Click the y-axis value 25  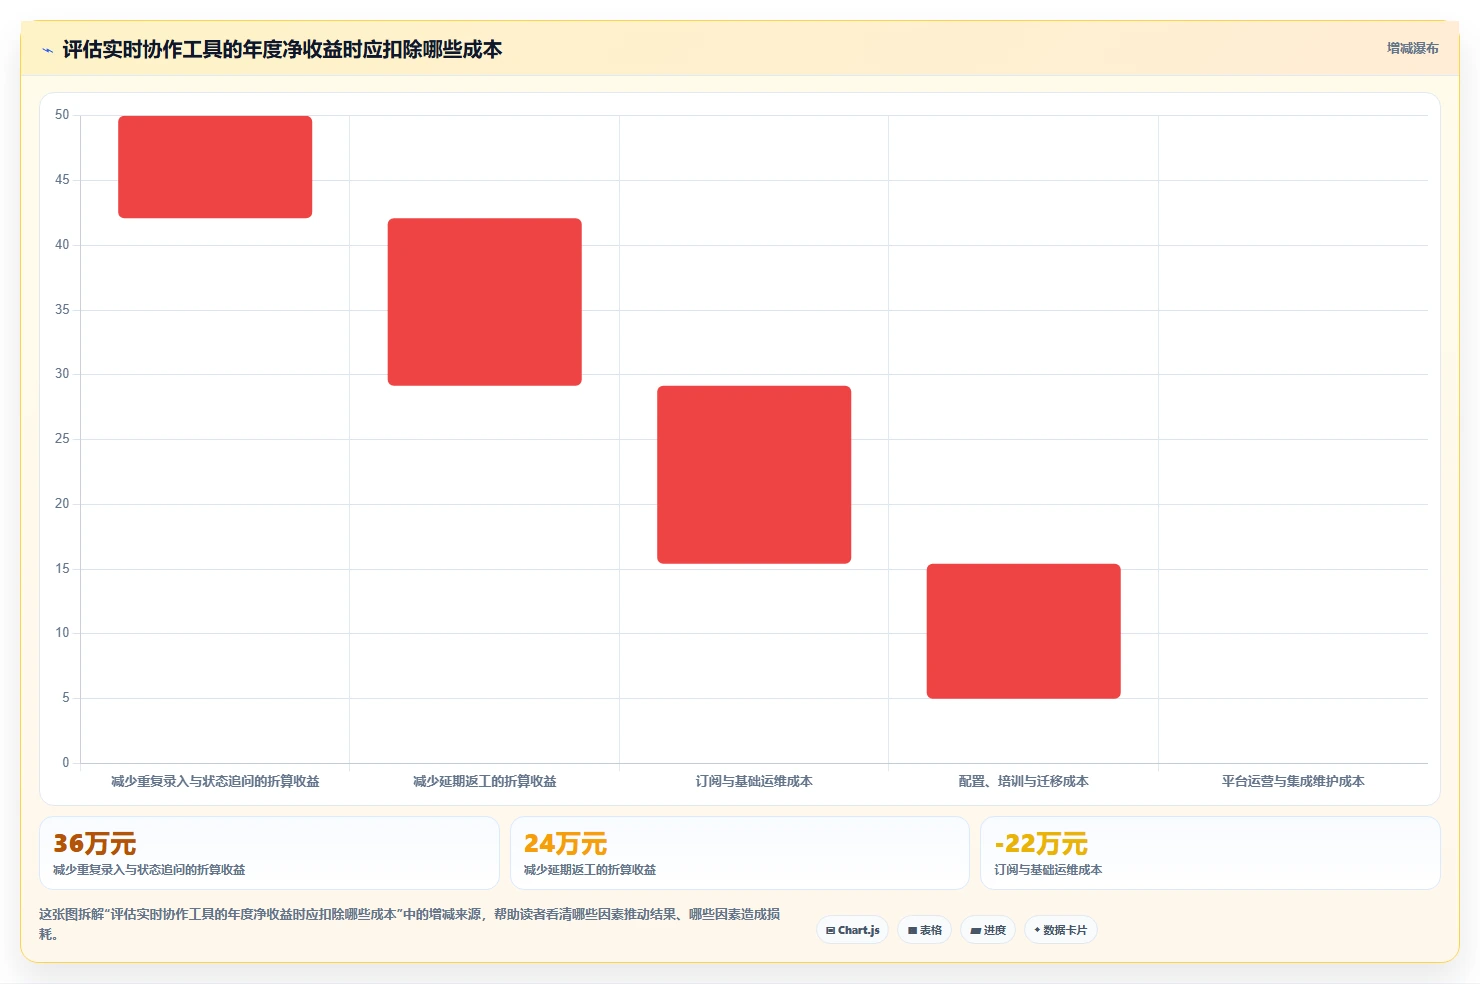pos(62,439)
